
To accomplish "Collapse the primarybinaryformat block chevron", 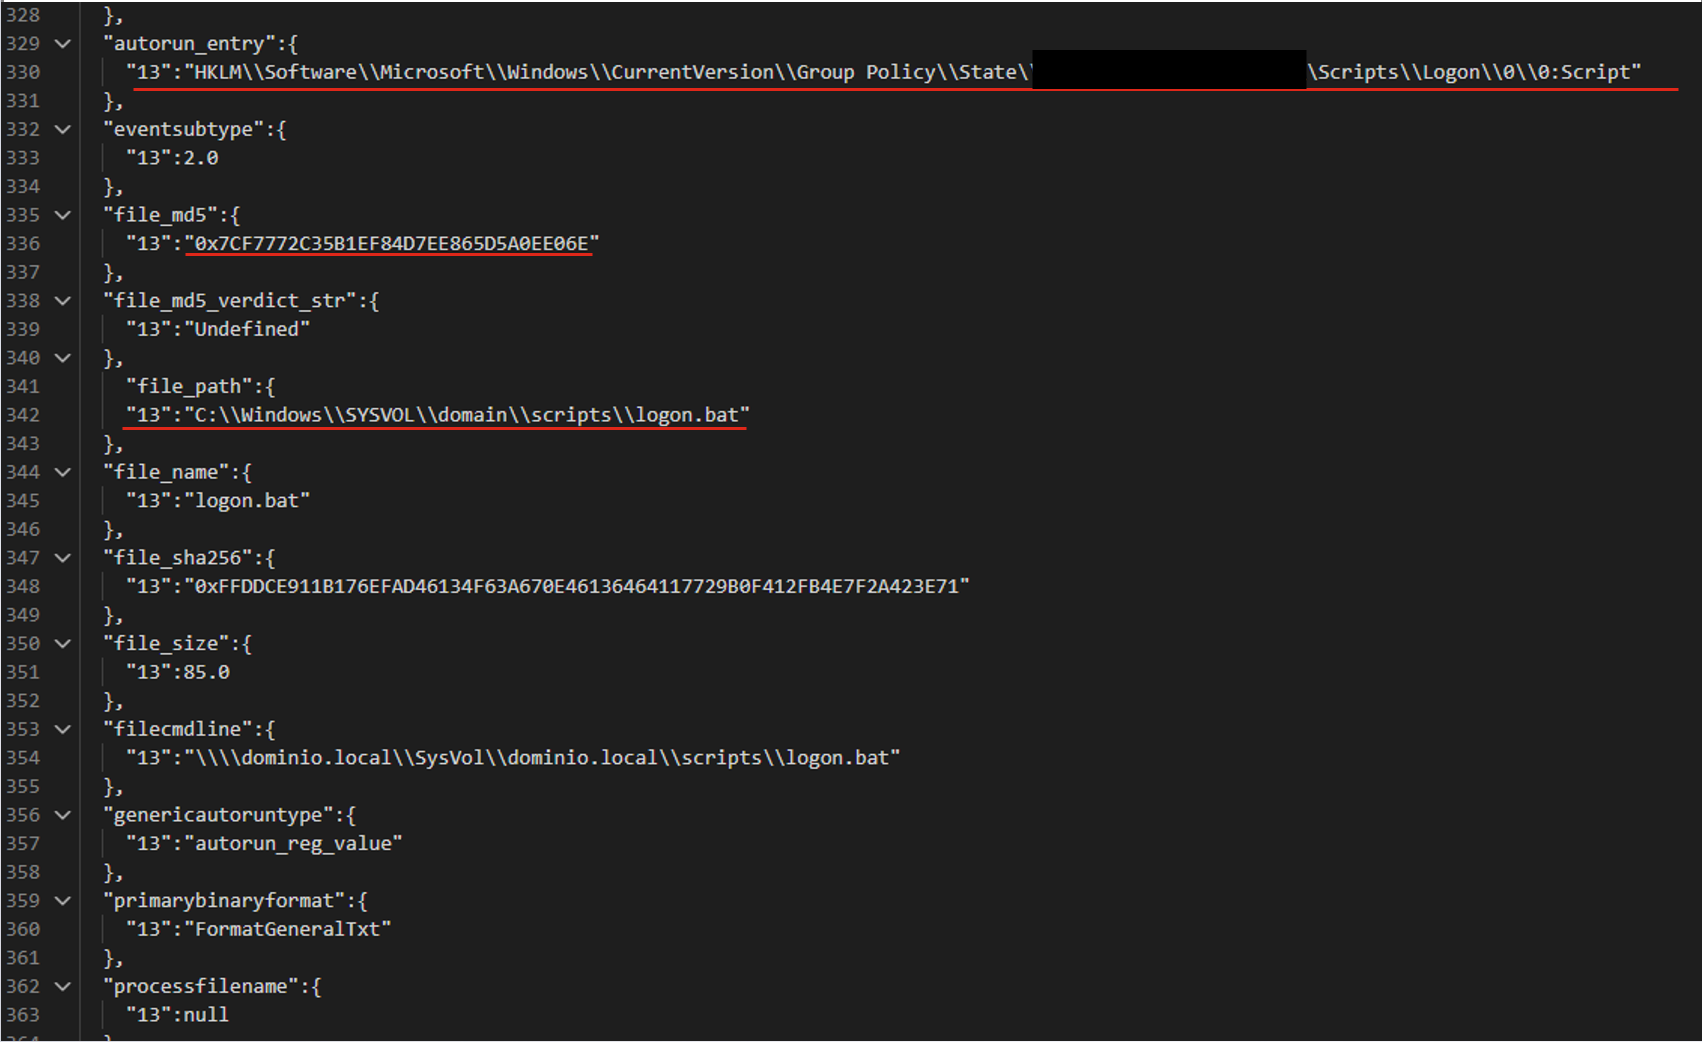I will pos(63,901).
